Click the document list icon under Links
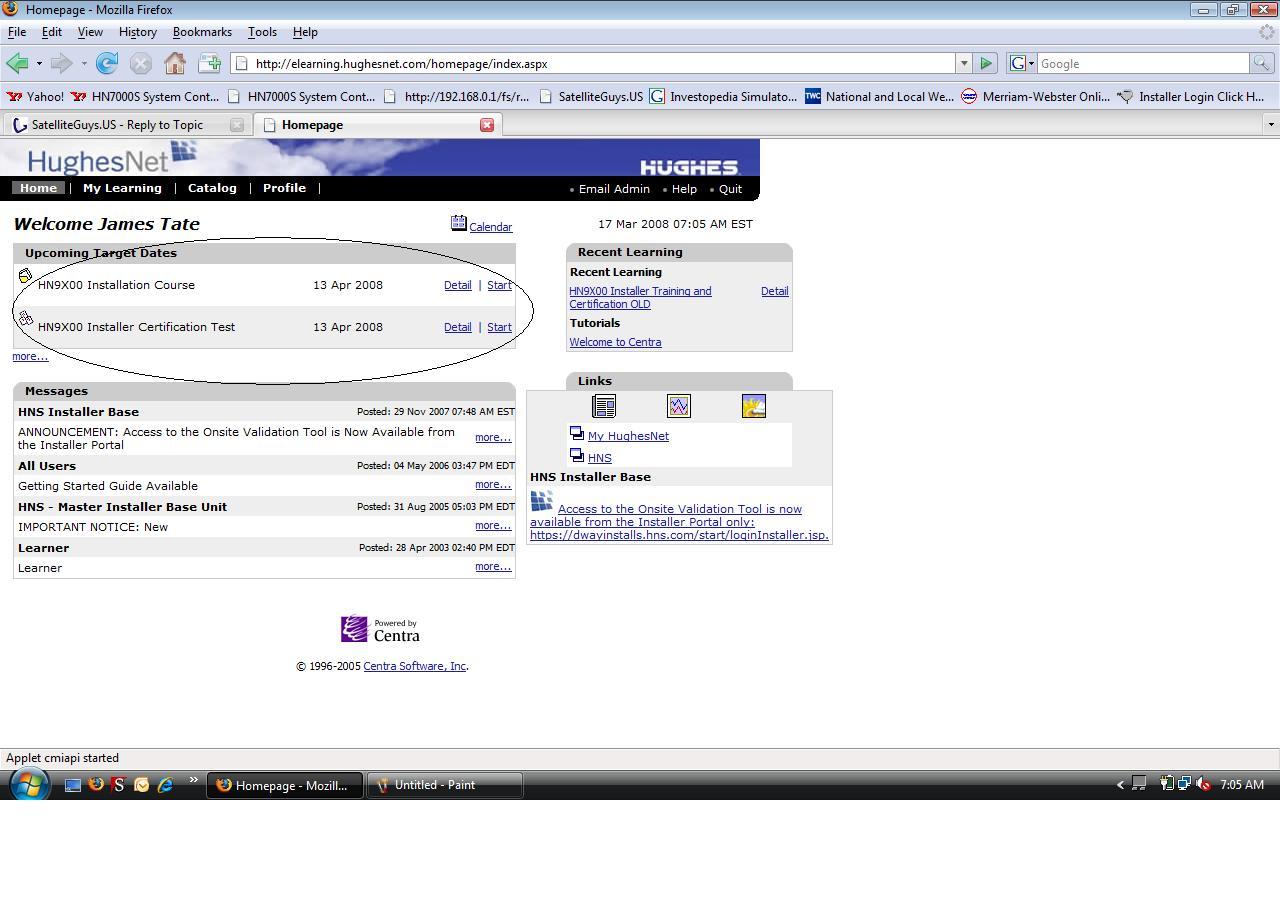 [x=604, y=406]
